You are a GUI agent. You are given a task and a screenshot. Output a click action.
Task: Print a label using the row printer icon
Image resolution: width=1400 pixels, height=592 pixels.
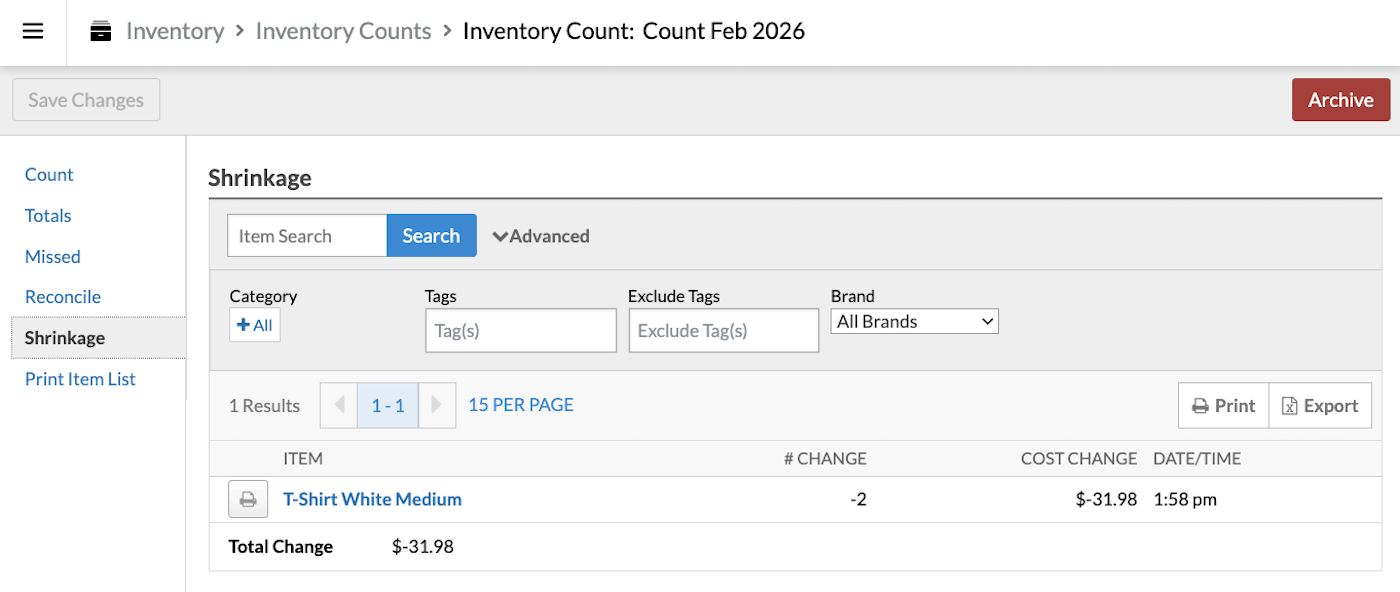tap(247, 498)
